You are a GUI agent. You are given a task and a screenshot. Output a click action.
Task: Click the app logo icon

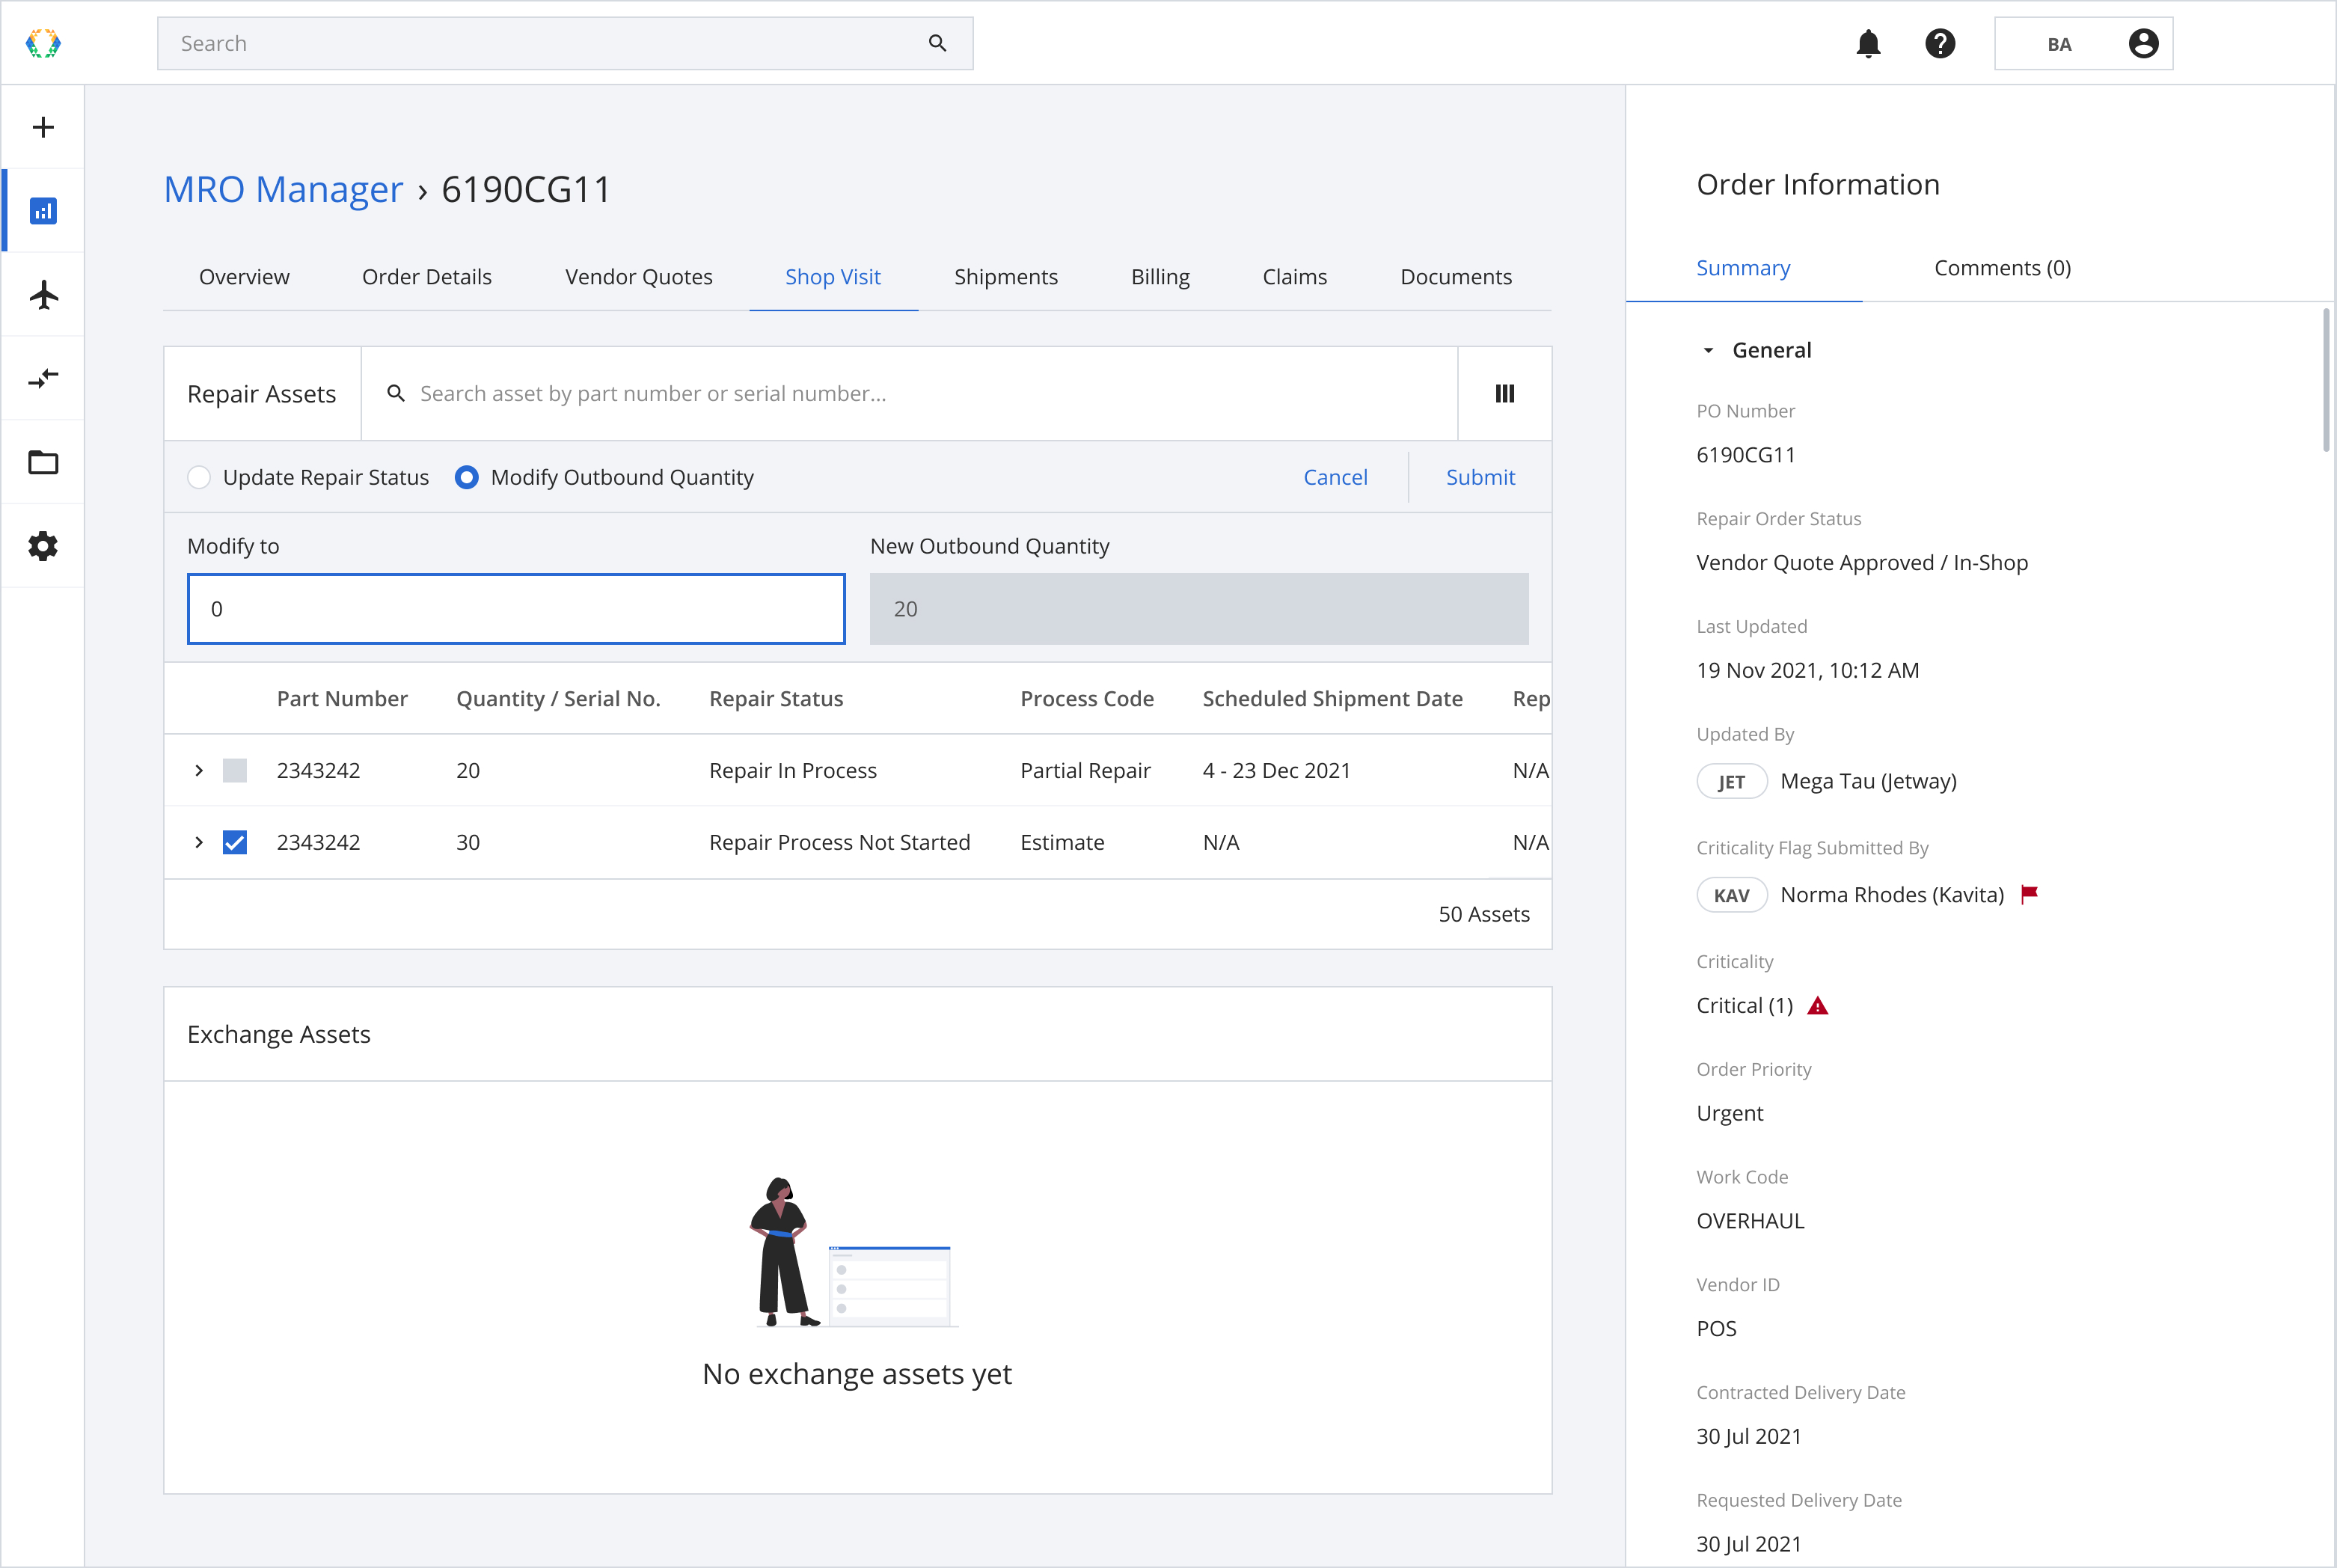(x=43, y=43)
